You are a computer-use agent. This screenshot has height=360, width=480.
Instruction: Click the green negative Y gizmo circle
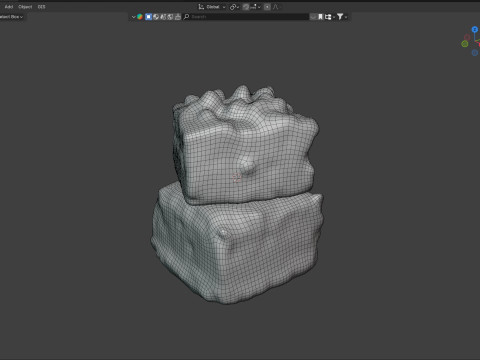(465, 44)
